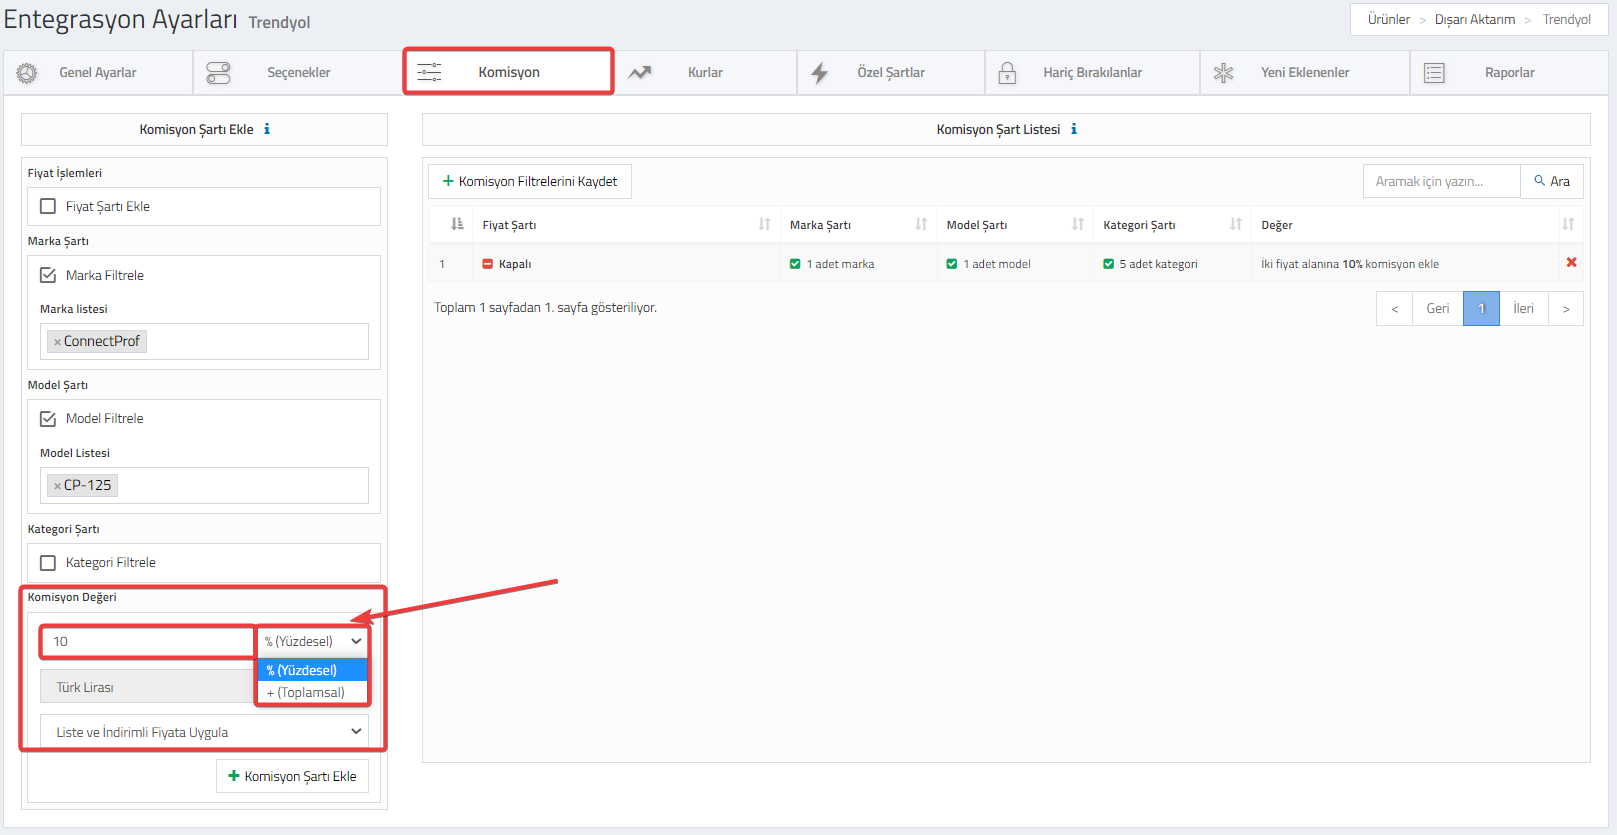
Task: Enable the Fiyat Şartı Ekle checkbox
Action: [x=48, y=206]
